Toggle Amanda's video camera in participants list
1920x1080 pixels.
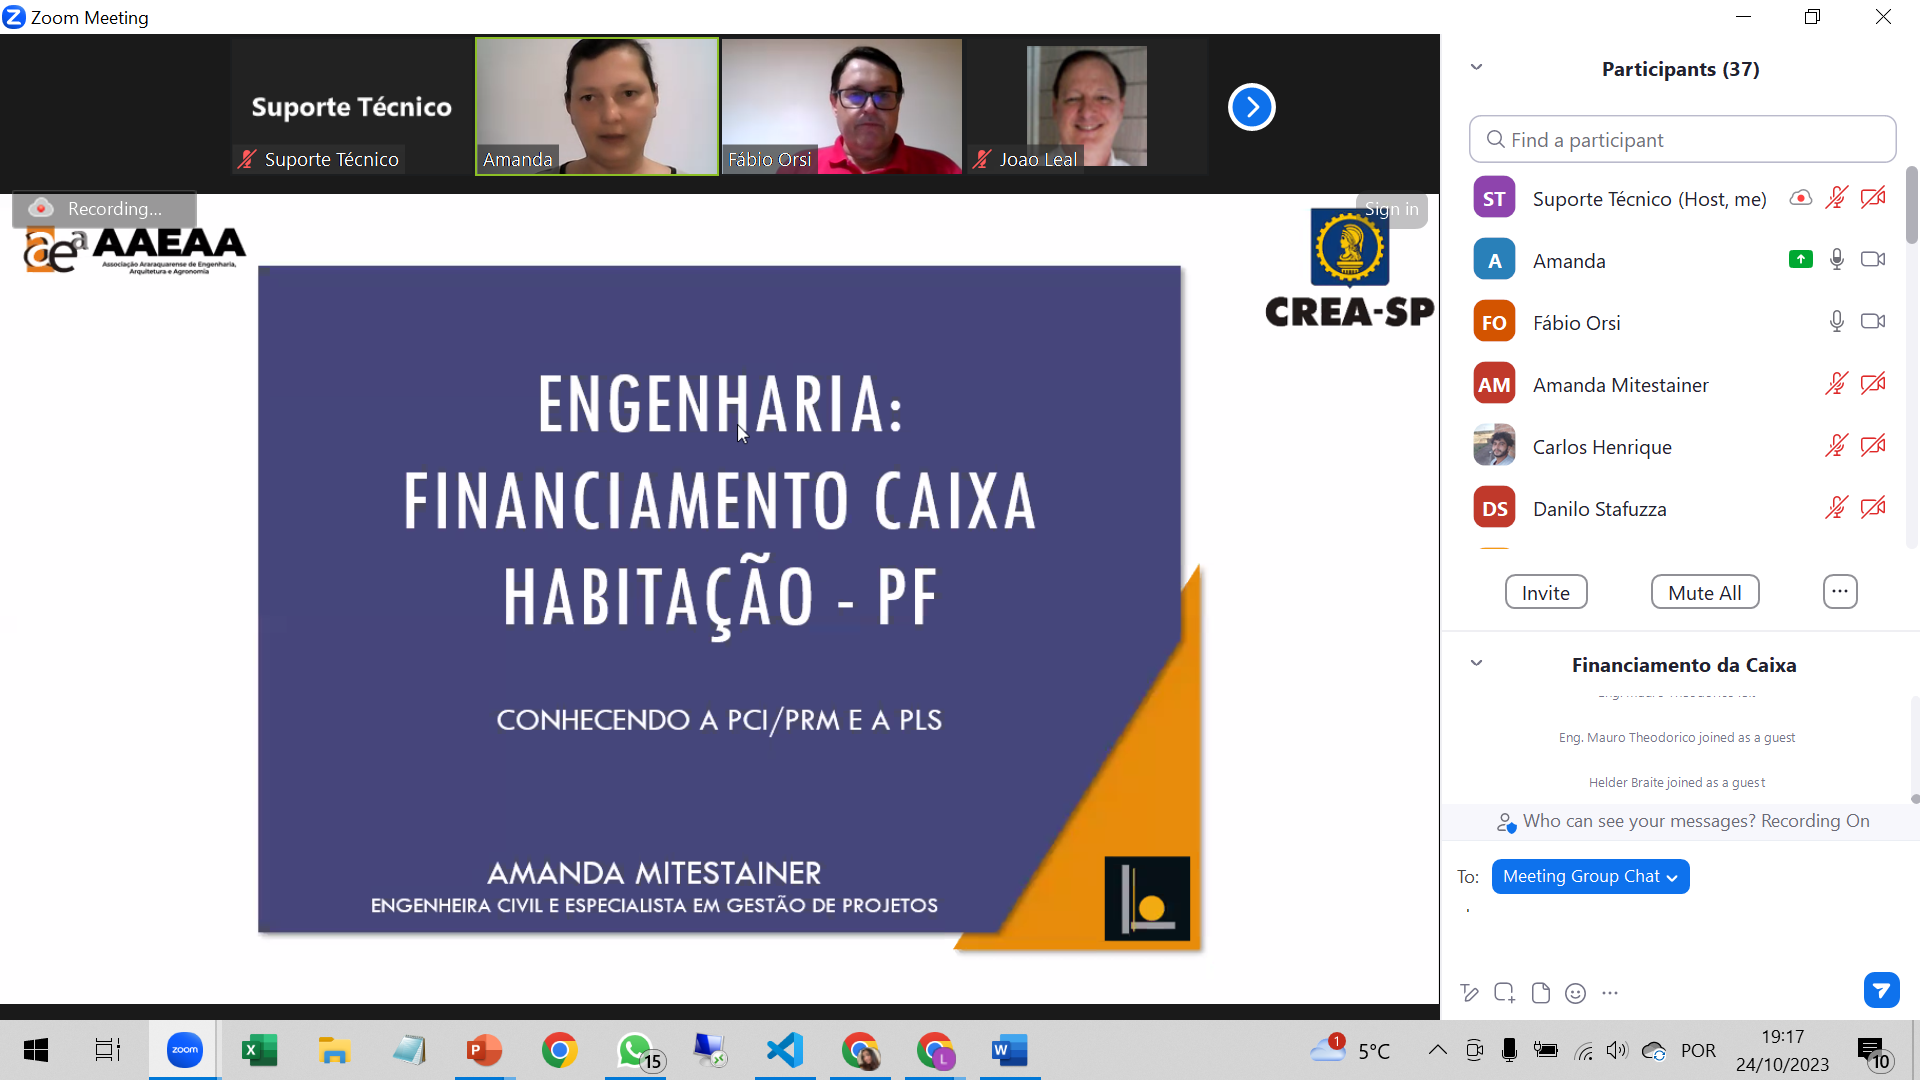pyautogui.click(x=1873, y=260)
